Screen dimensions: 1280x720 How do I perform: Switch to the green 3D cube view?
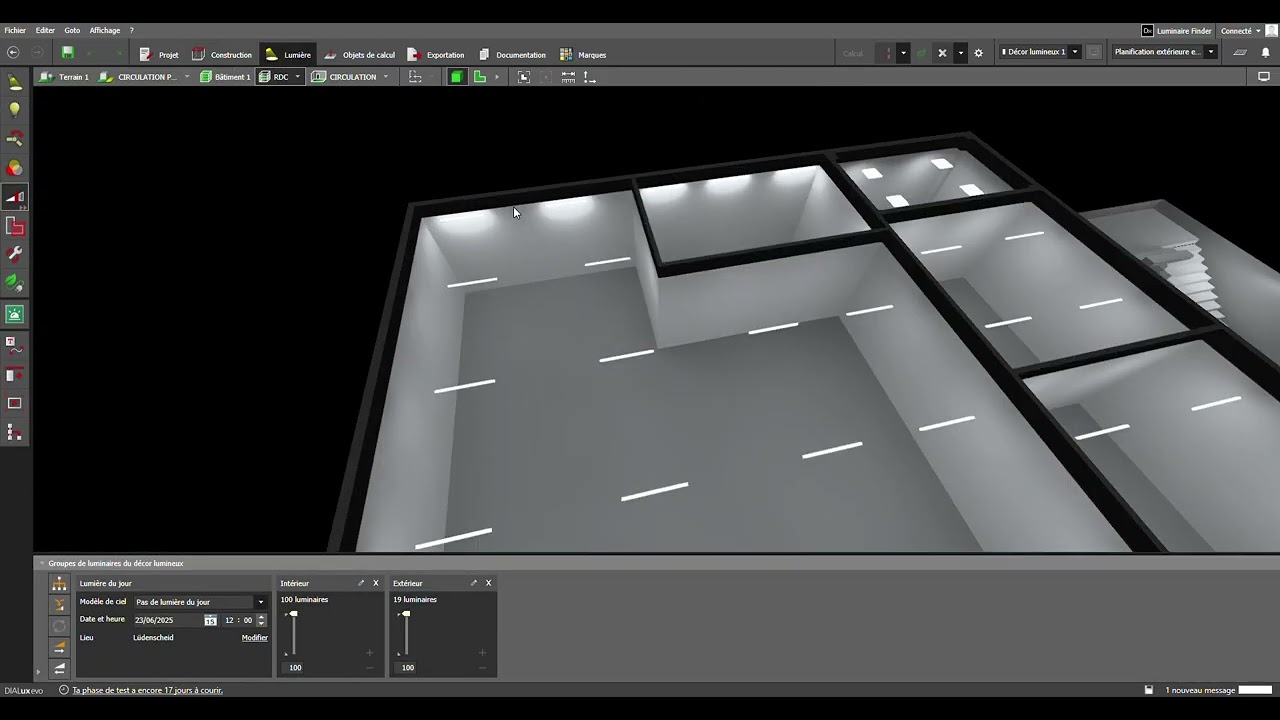(457, 77)
